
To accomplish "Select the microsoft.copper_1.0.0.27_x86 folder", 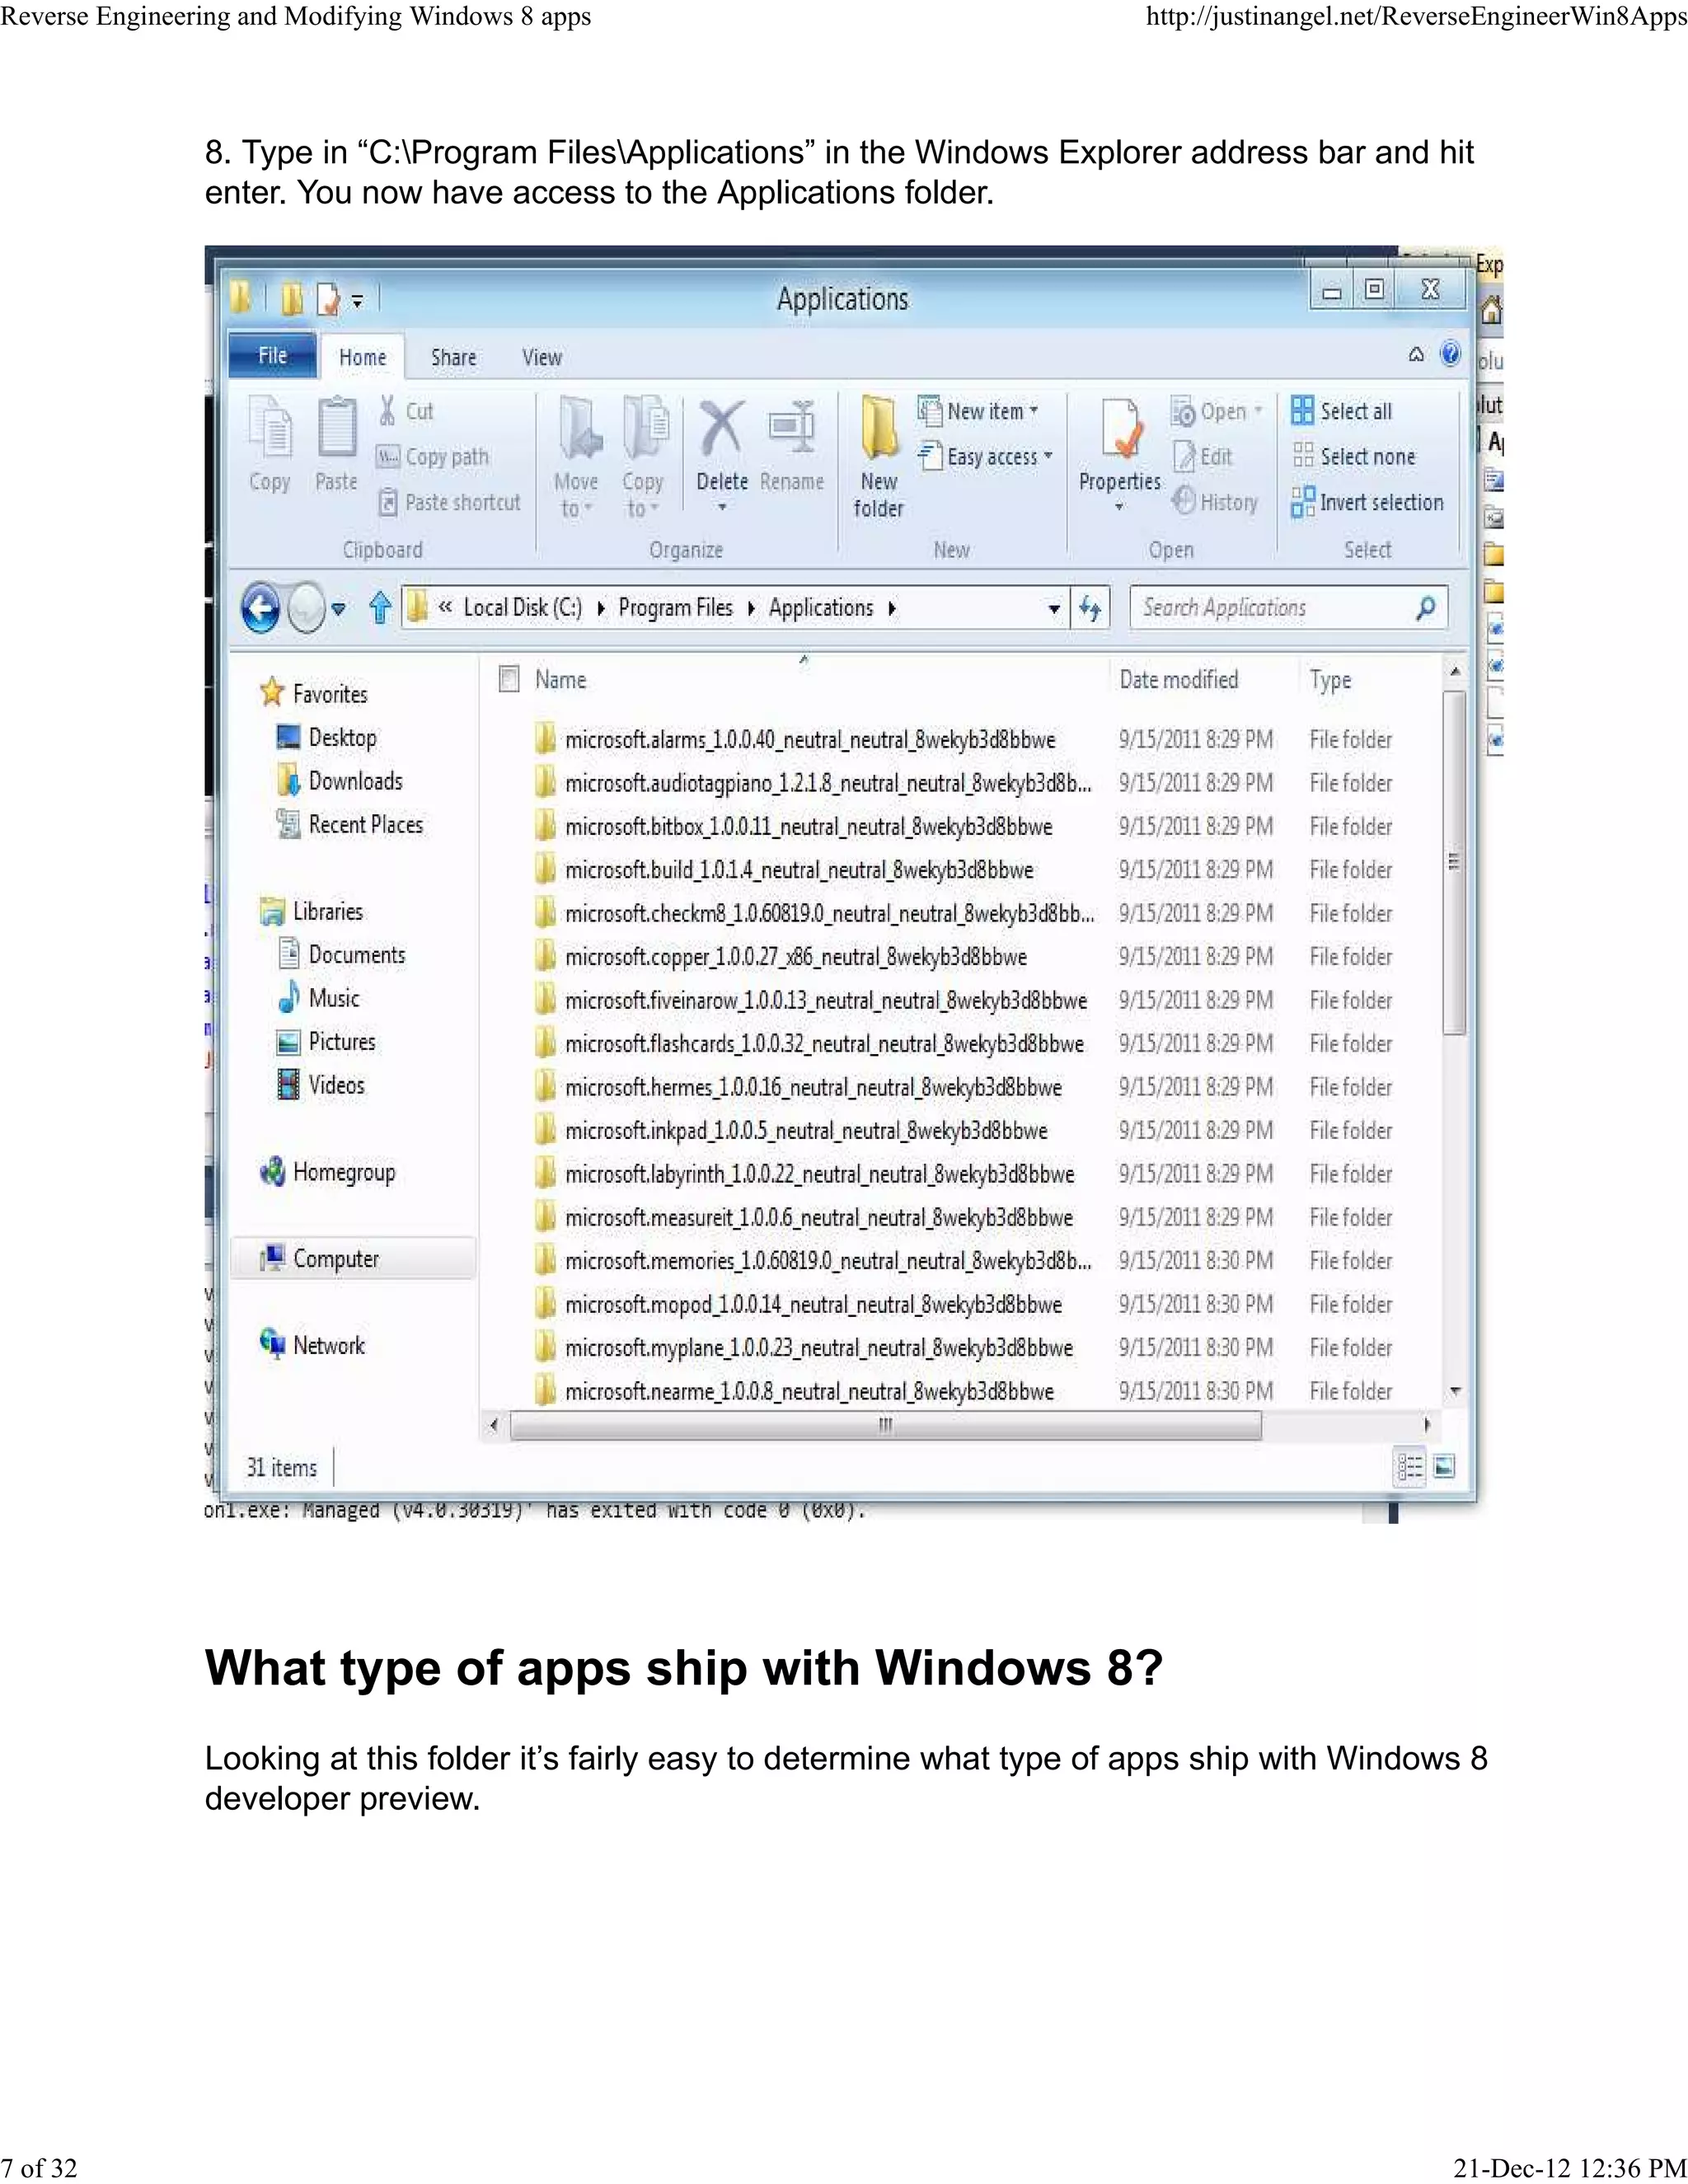I will pos(780,957).
